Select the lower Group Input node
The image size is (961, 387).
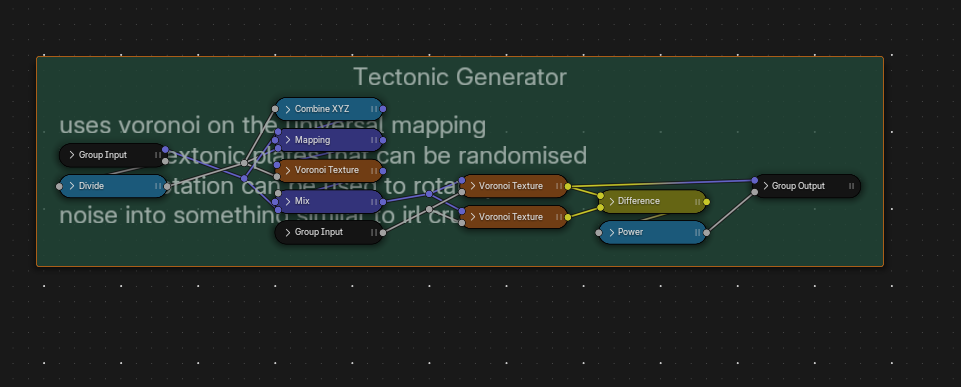tap(329, 232)
